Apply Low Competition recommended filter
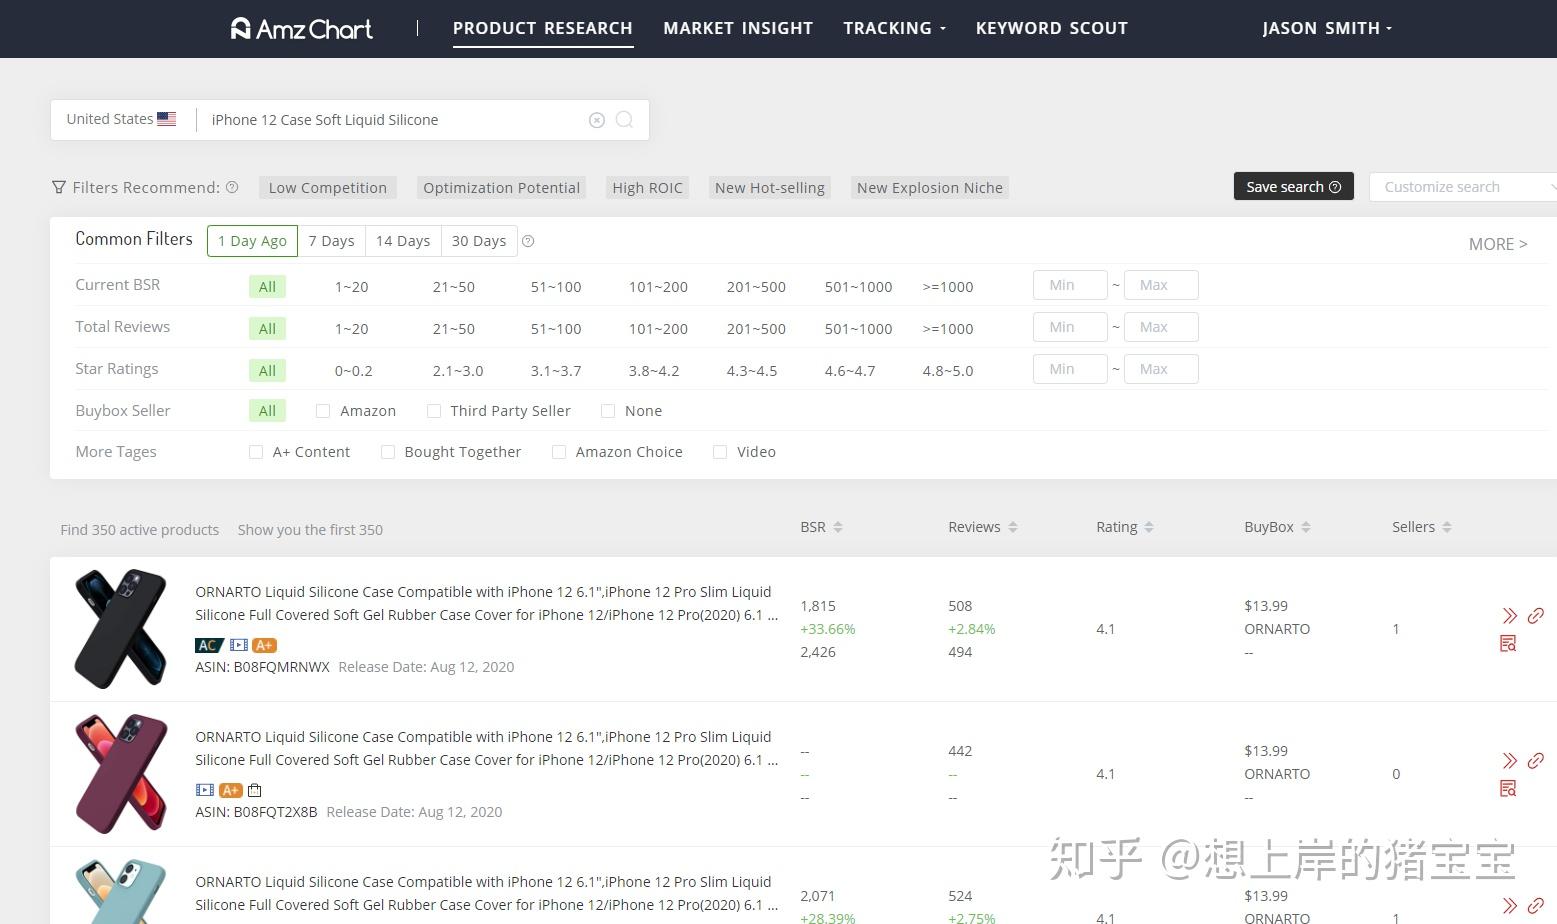Image resolution: width=1557 pixels, height=924 pixels. tap(328, 188)
